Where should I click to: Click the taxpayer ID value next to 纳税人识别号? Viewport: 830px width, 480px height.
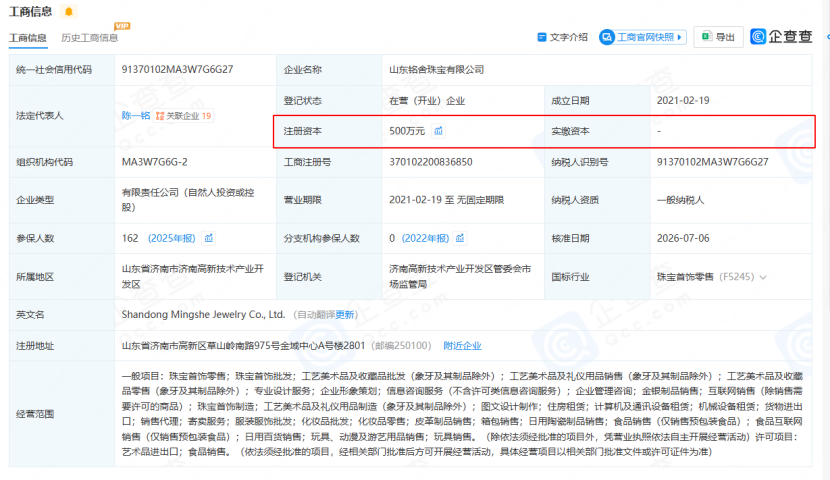pos(712,162)
